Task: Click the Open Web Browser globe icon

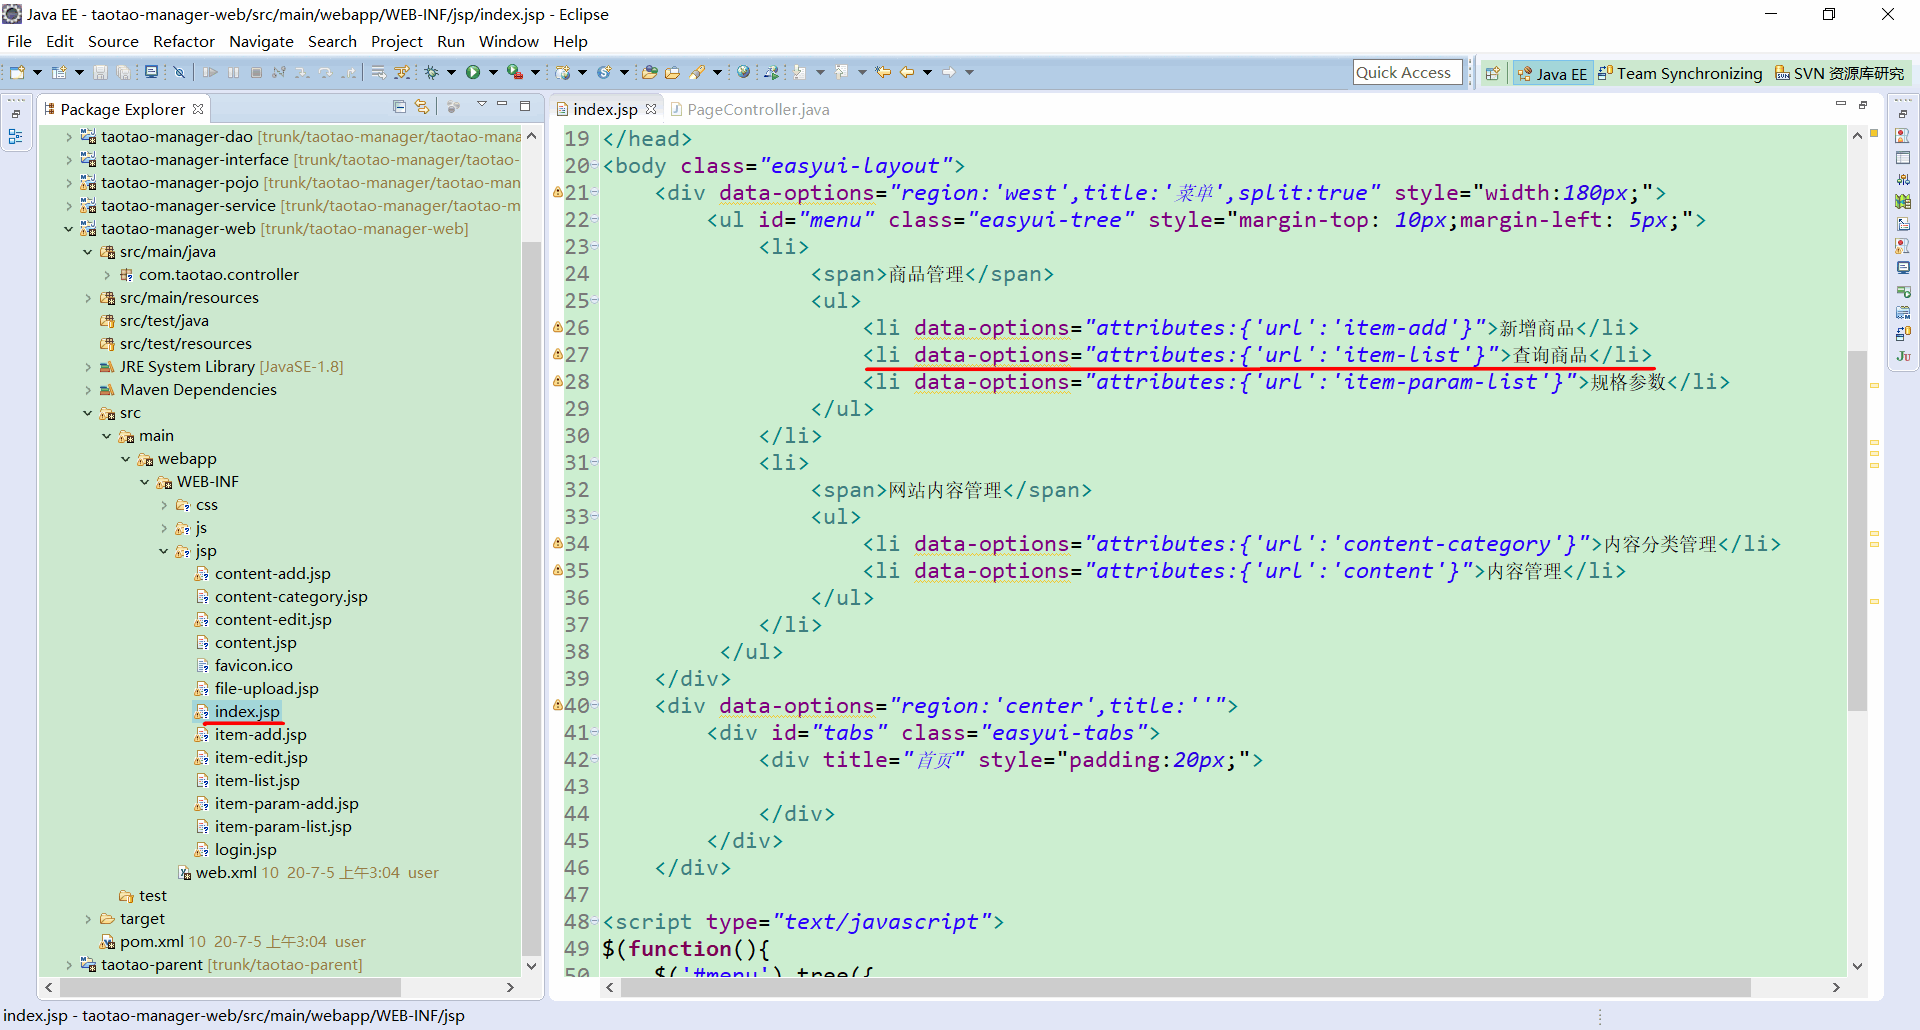Action: pos(743,72)
